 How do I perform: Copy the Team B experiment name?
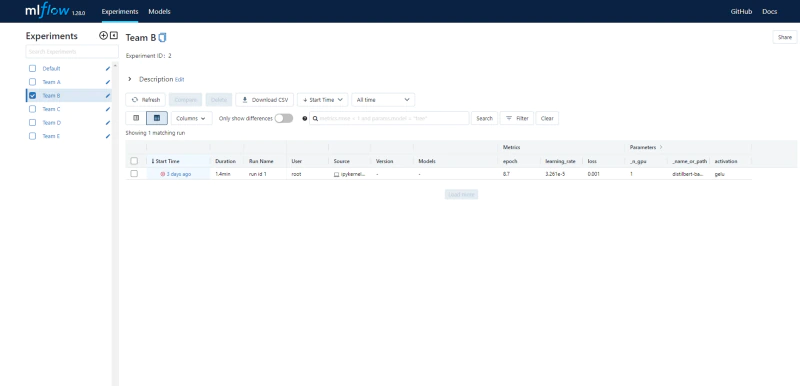pyautogui.click(x=163, y=38)
